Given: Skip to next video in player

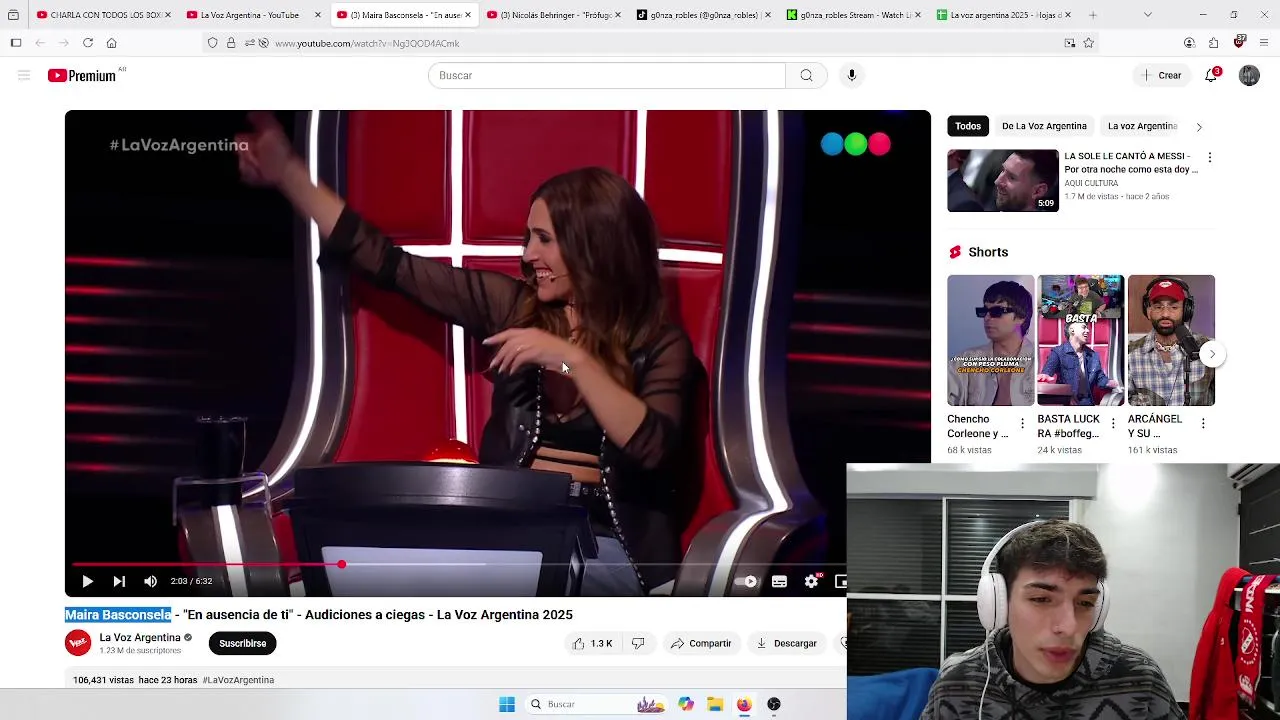Looking at the screenshot, I should (x=119, y=581).
